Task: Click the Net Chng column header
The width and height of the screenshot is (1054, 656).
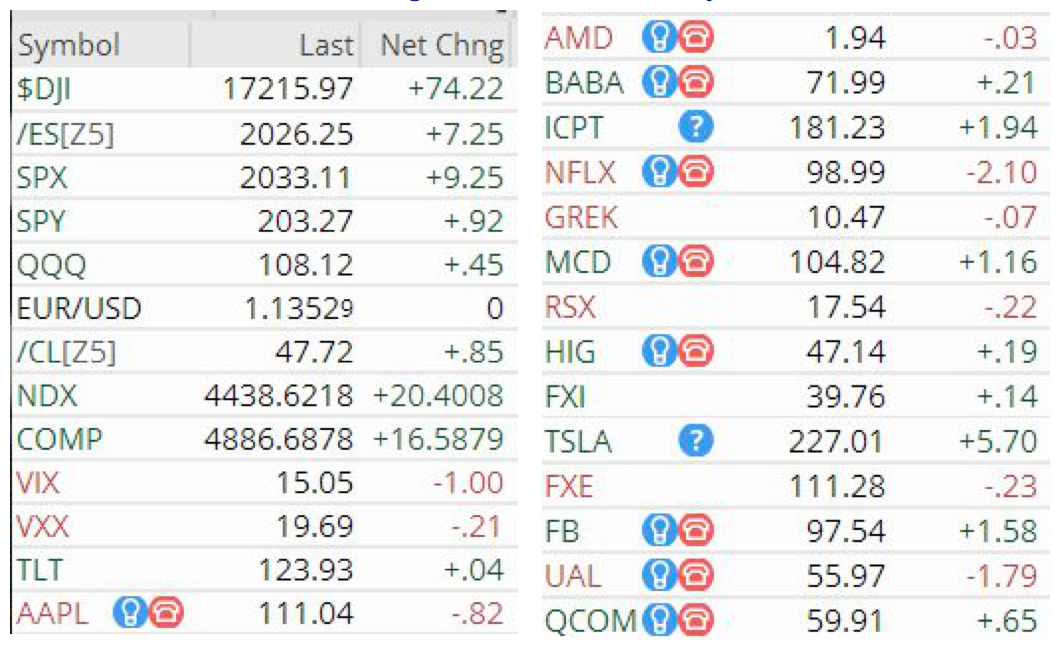Action: [440, 45]
